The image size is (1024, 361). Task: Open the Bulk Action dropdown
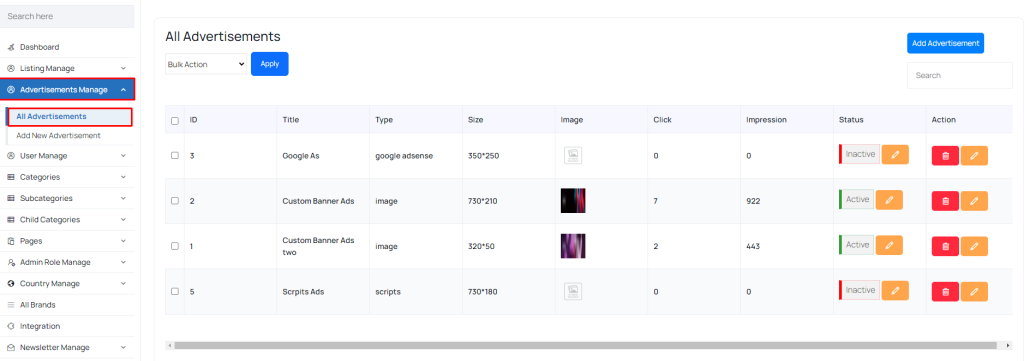(x=206, y=64)
